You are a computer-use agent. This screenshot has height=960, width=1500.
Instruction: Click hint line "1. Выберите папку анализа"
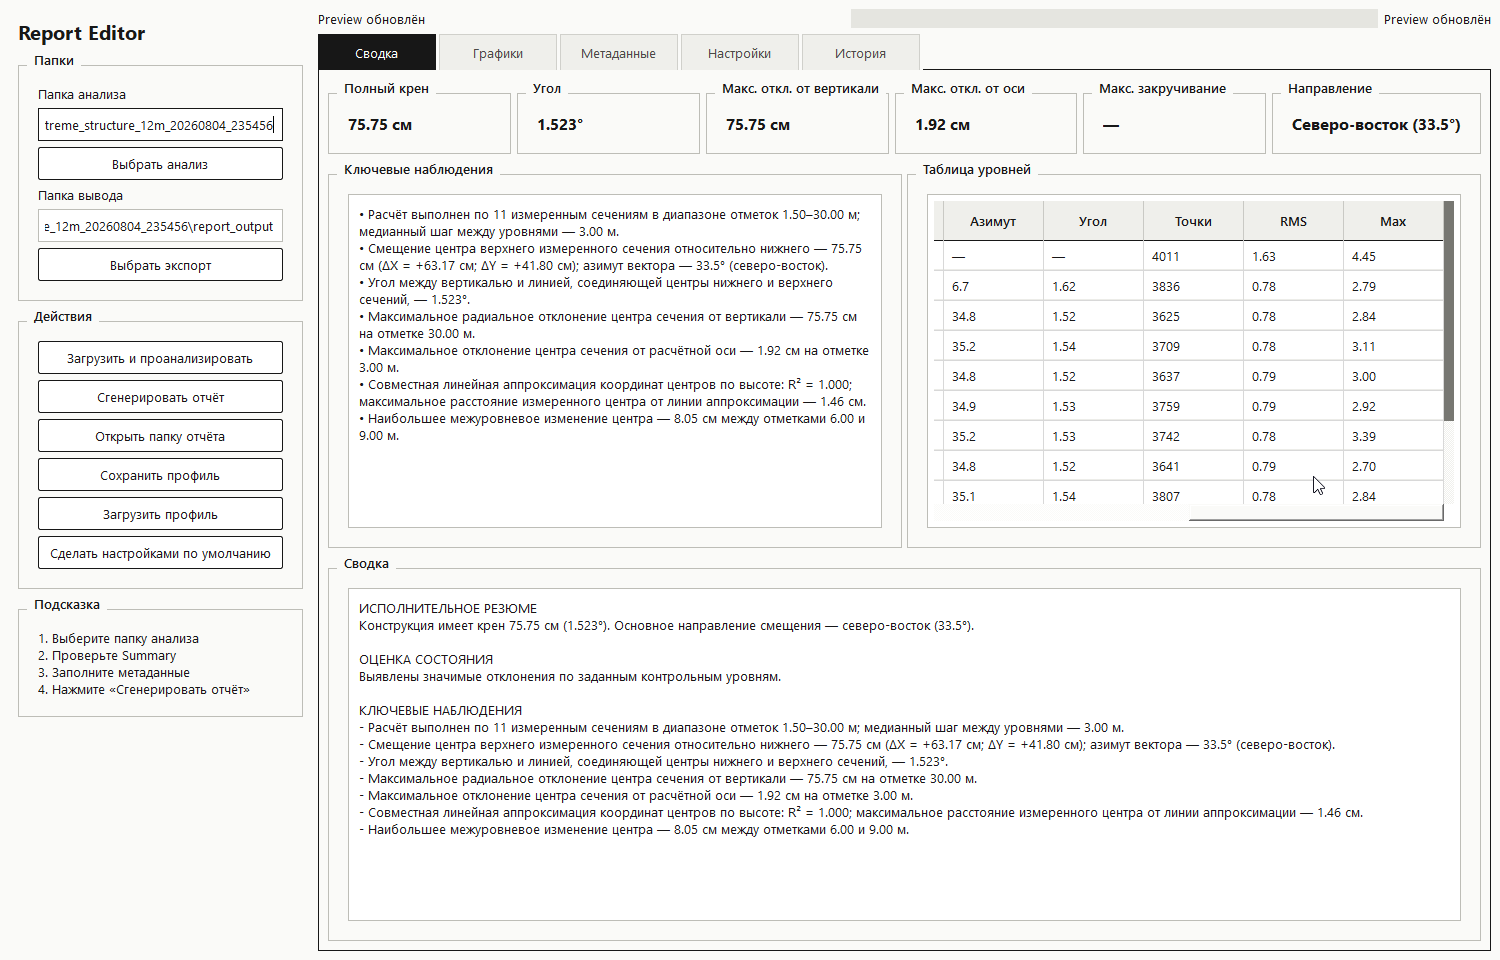(118, 639)
